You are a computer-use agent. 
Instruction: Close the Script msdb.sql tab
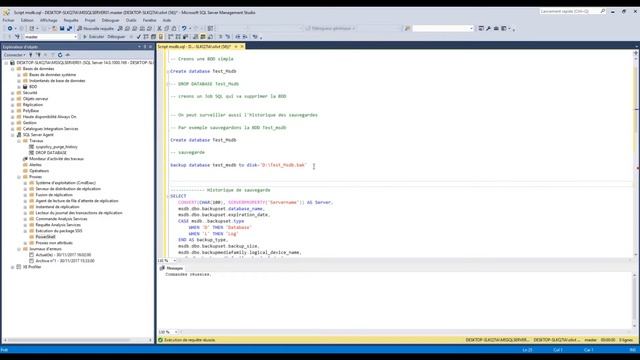tap(242, 47)
